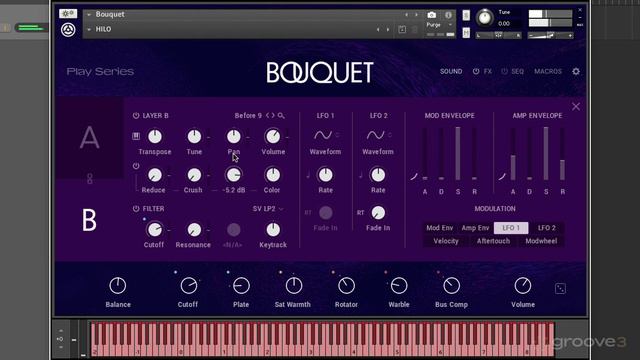Viewport: 640px width, 360px height.
Task: Select Modwheel modulation source
Action: pos(541,241)
